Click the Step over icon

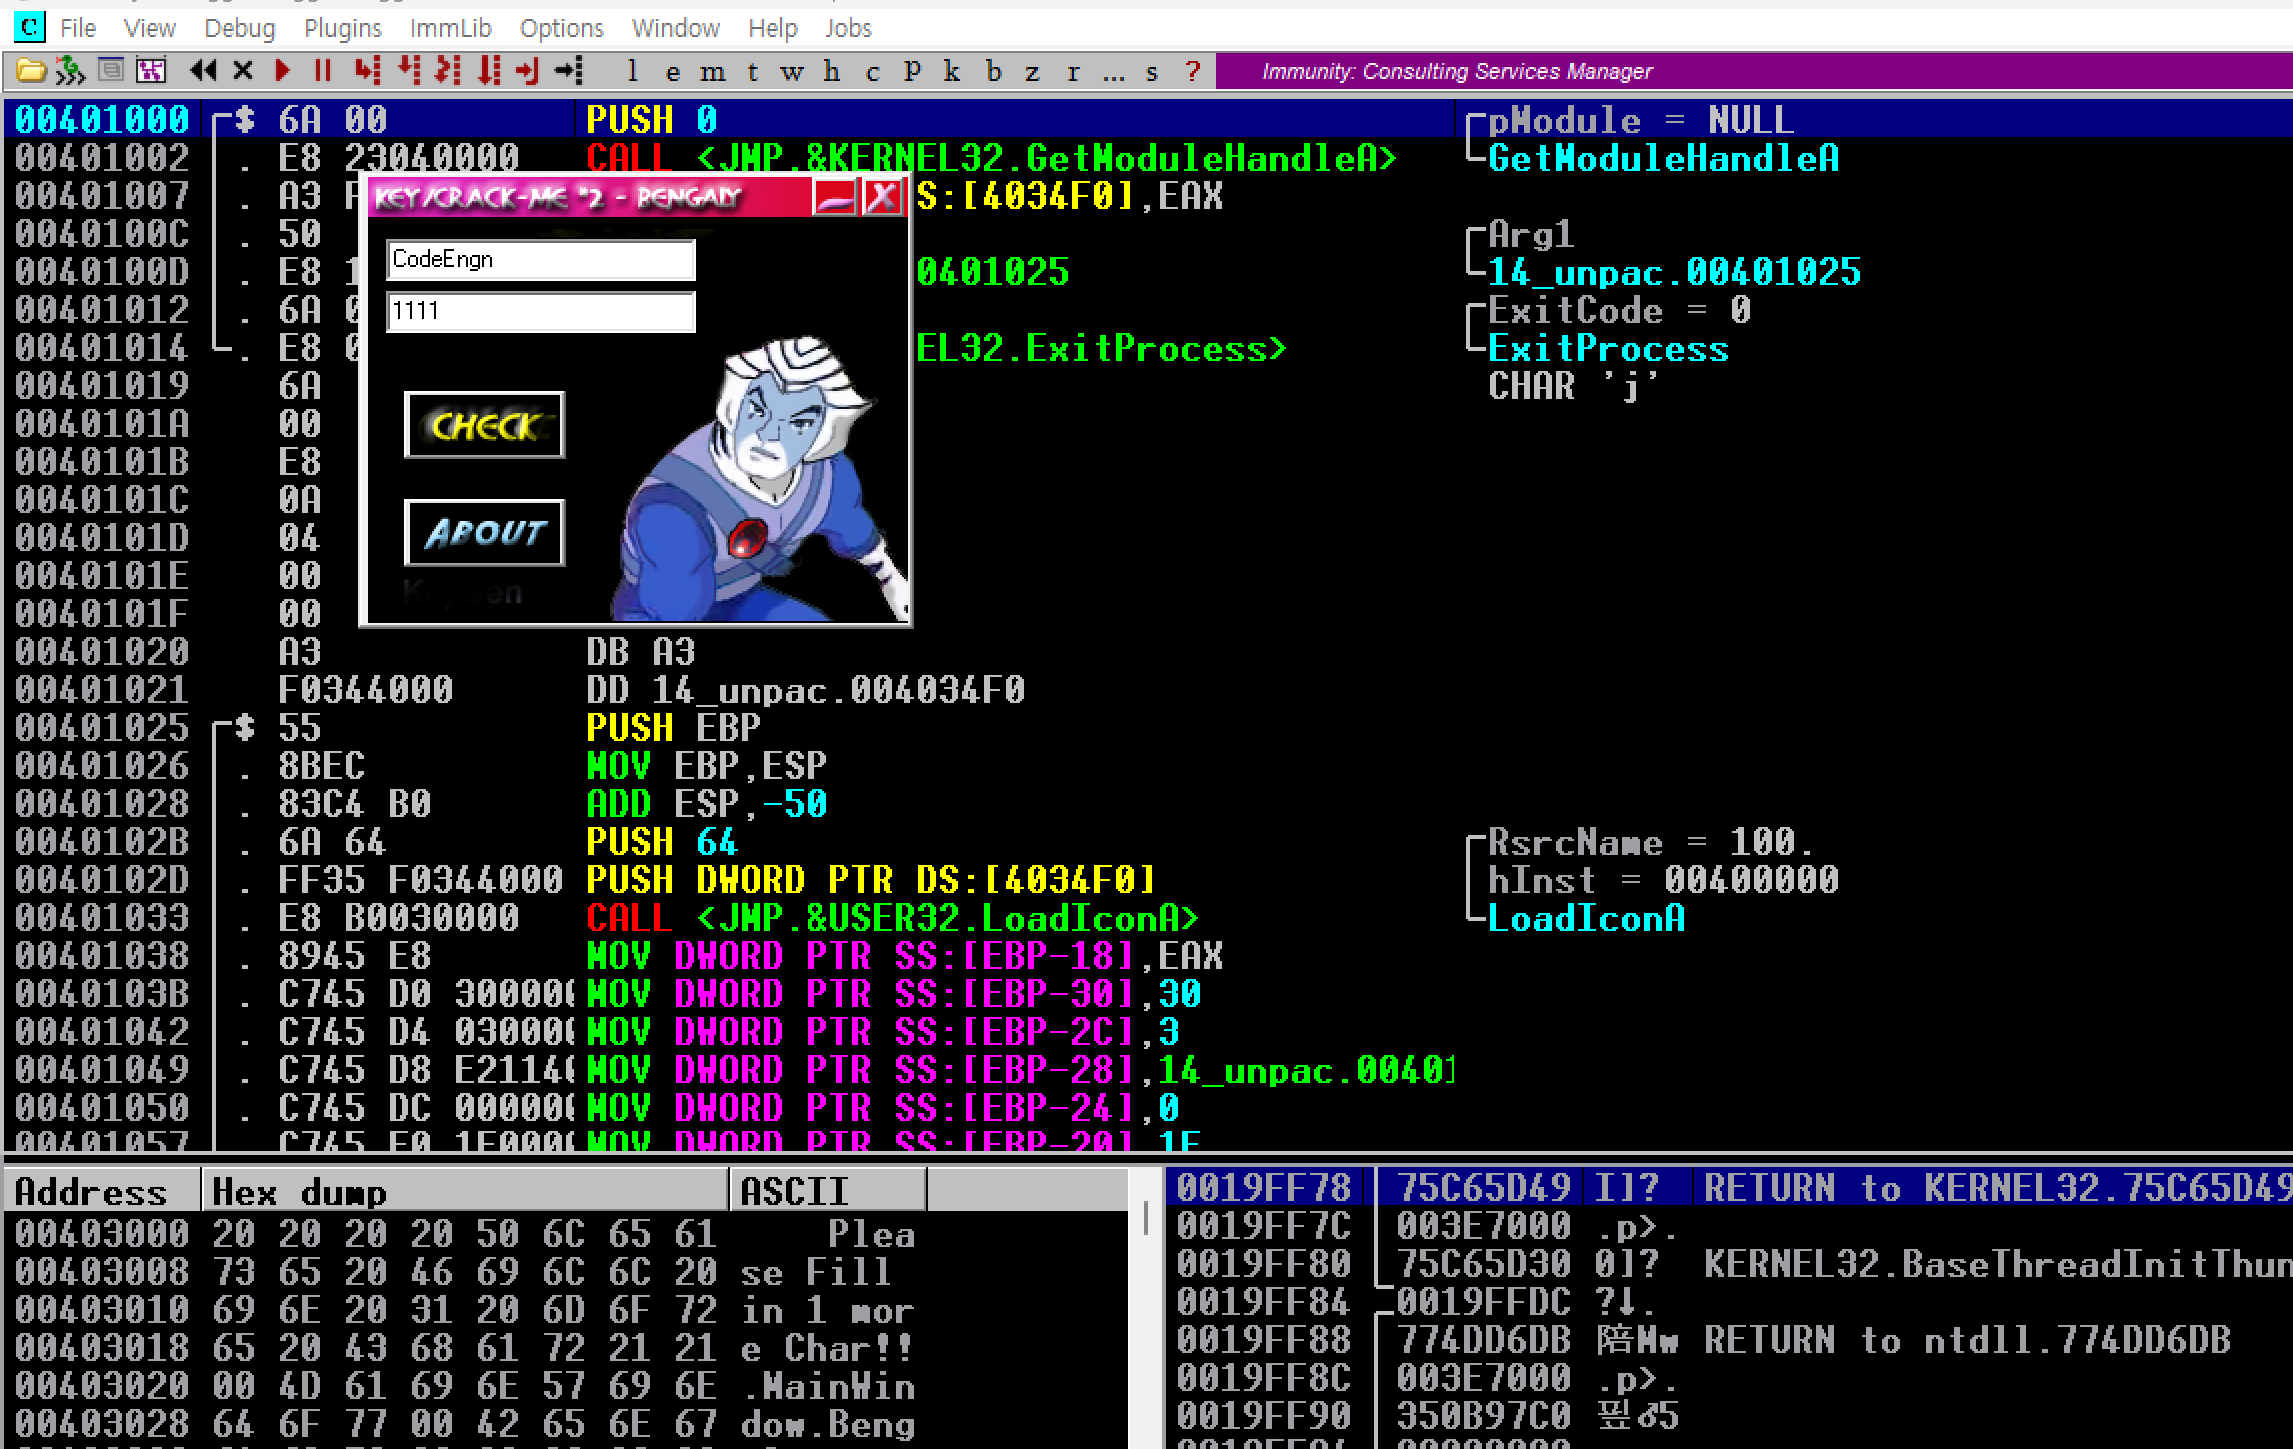click(408, 71)
